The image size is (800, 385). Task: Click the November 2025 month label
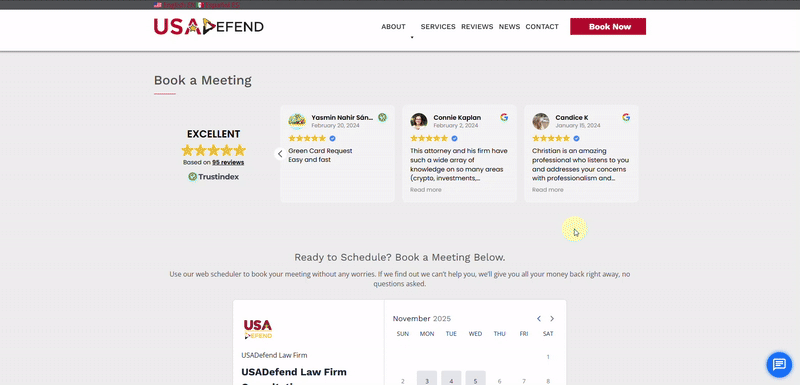[x=422, y=319]
